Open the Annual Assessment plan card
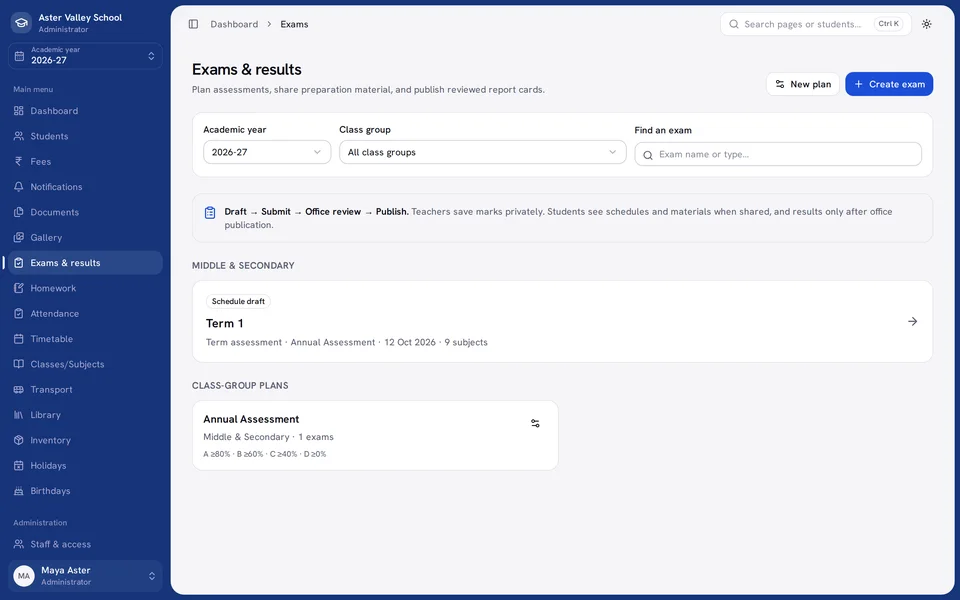Screen dimensions: 960x600 [x=375, y=435]
